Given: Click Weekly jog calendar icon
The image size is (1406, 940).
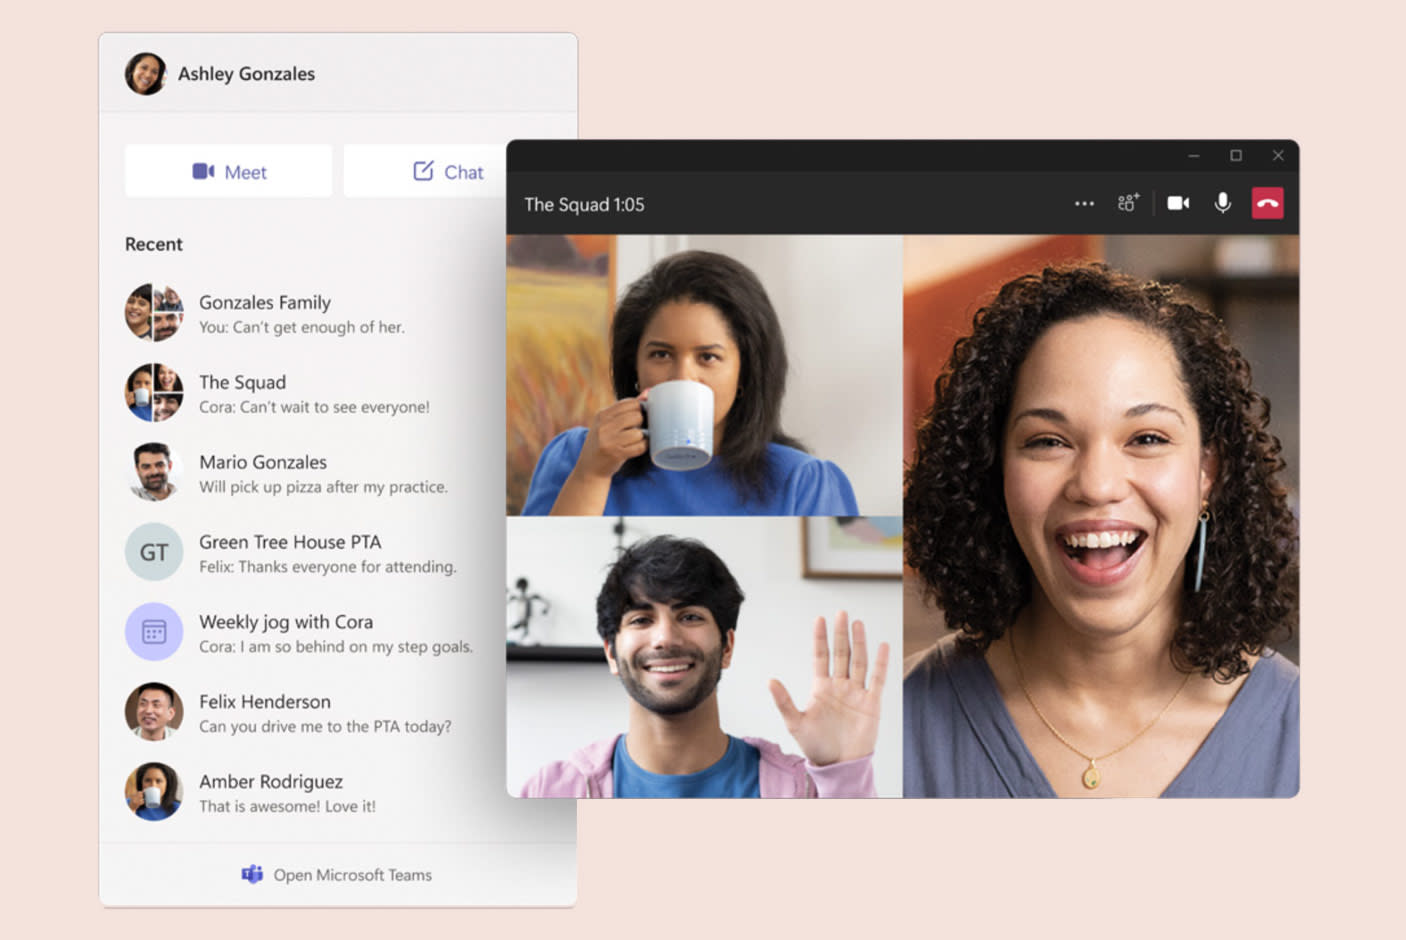Looking at the screenshot, I should click(154, 632).
